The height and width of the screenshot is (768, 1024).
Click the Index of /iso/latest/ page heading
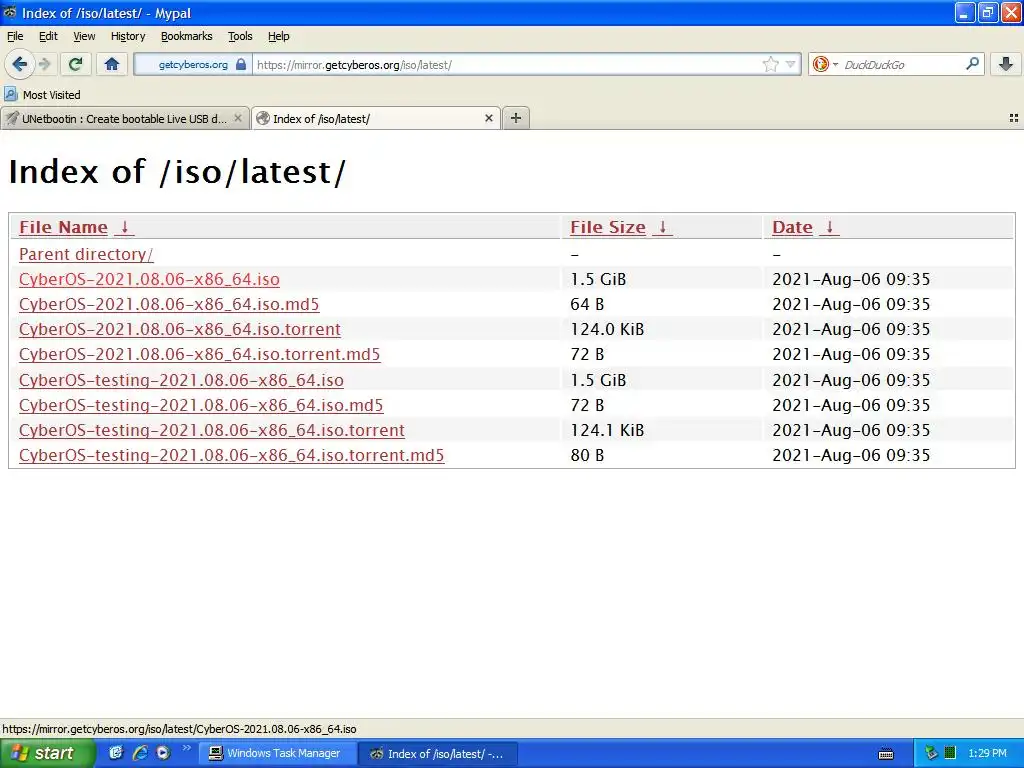click(177, 172)
